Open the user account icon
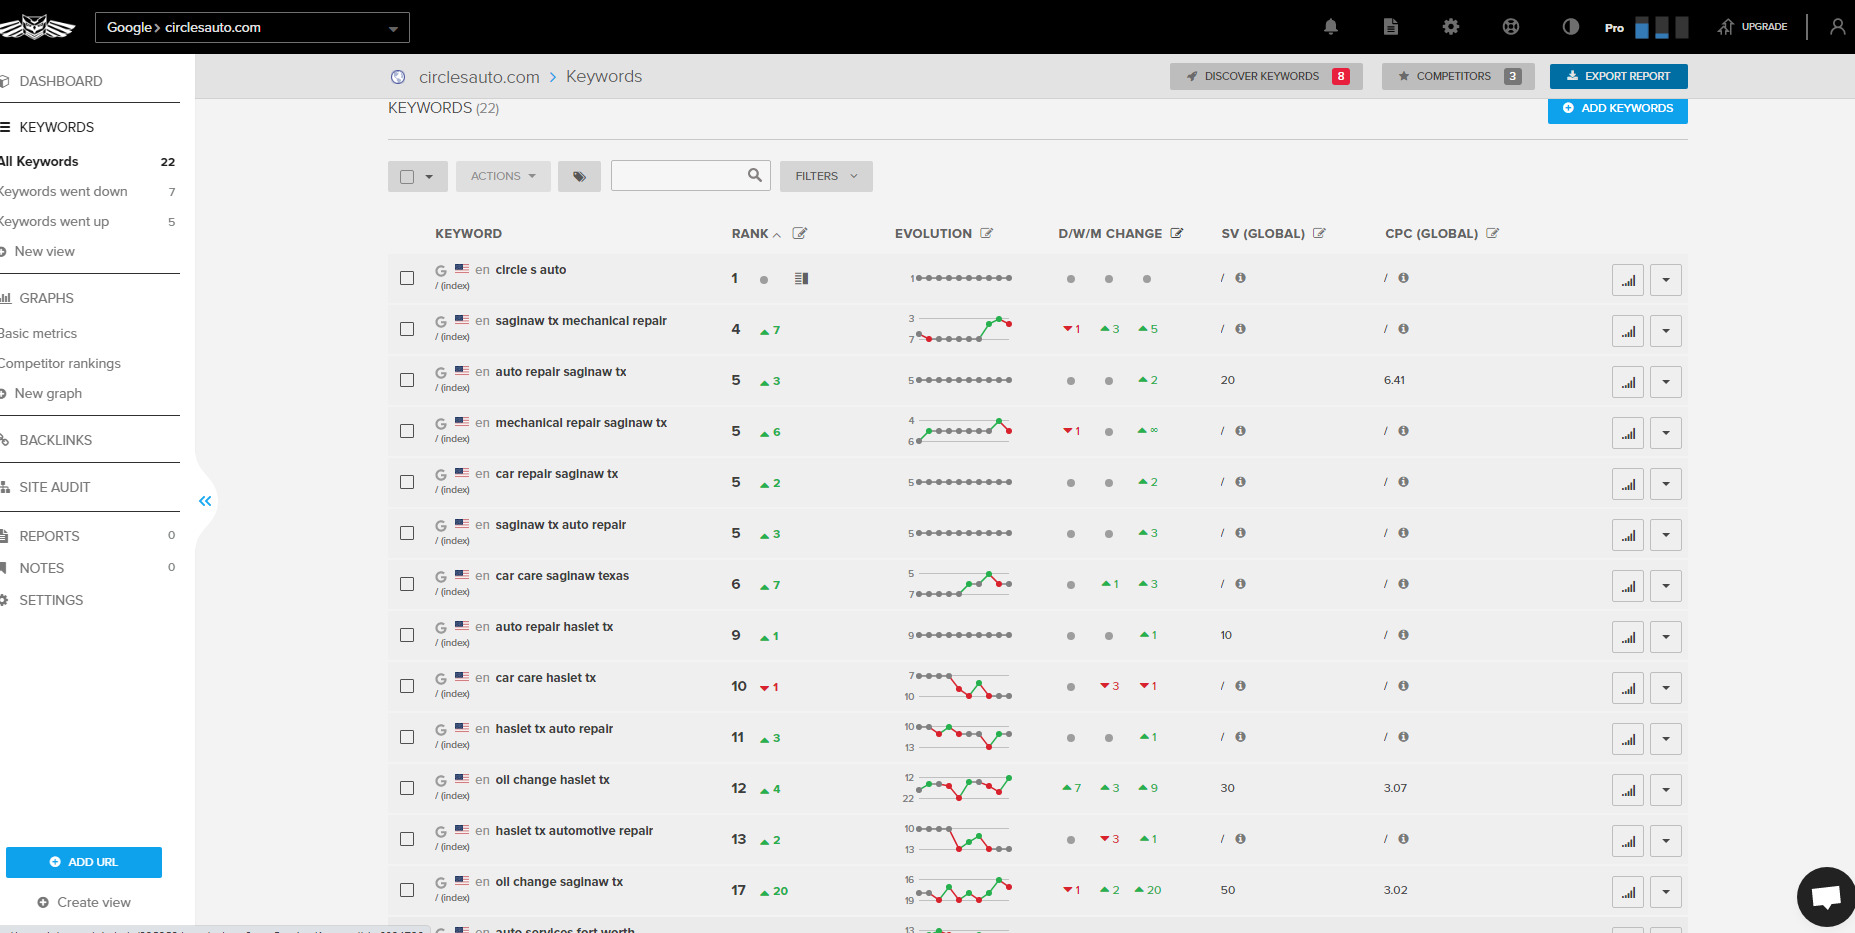 click(x=1838, y=27)
